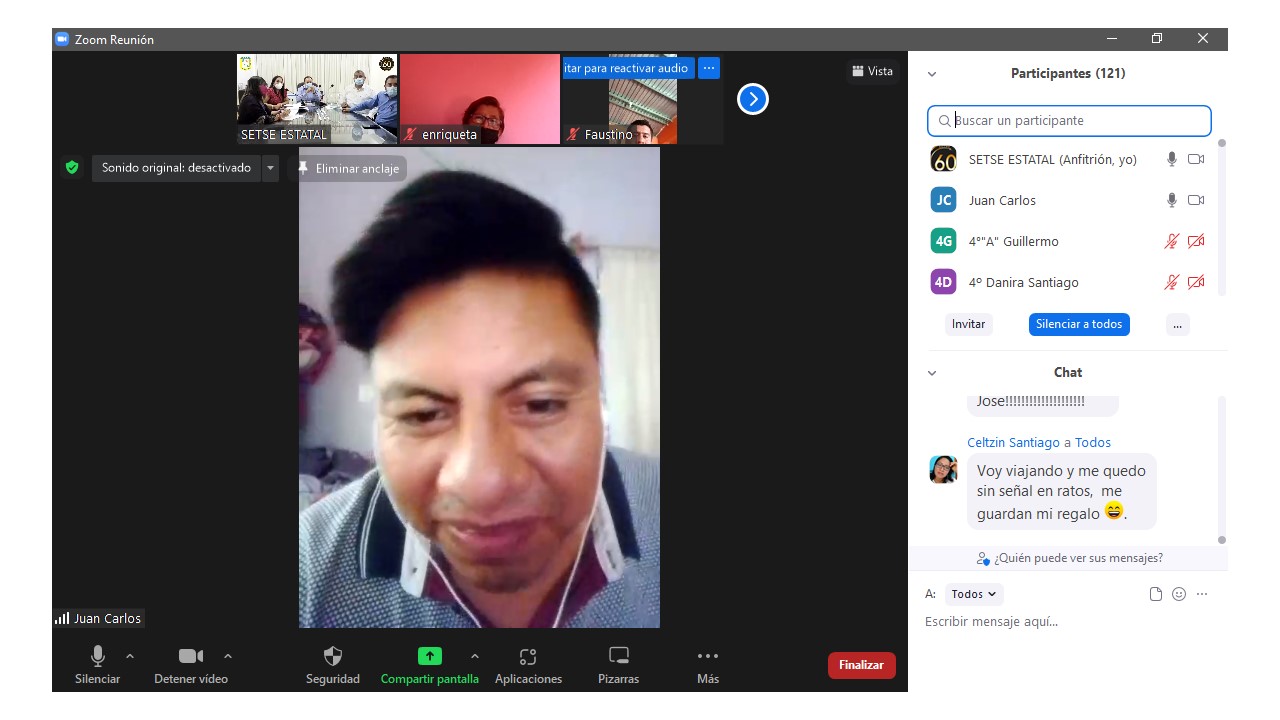Toggle Sonido original: desactivado button
This screenshot has width=1280, height=720.
click(176, 168)
